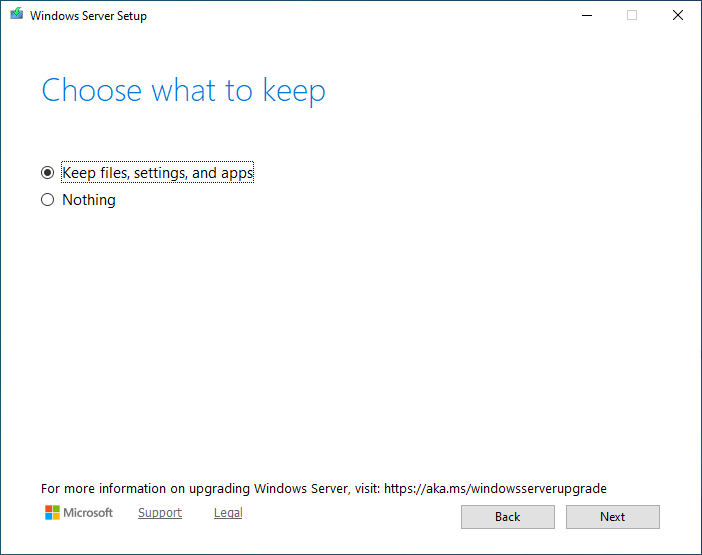The image size is (702, 555).
Task: Click empty title bar space beside the window title
Action: pos(350,15)
